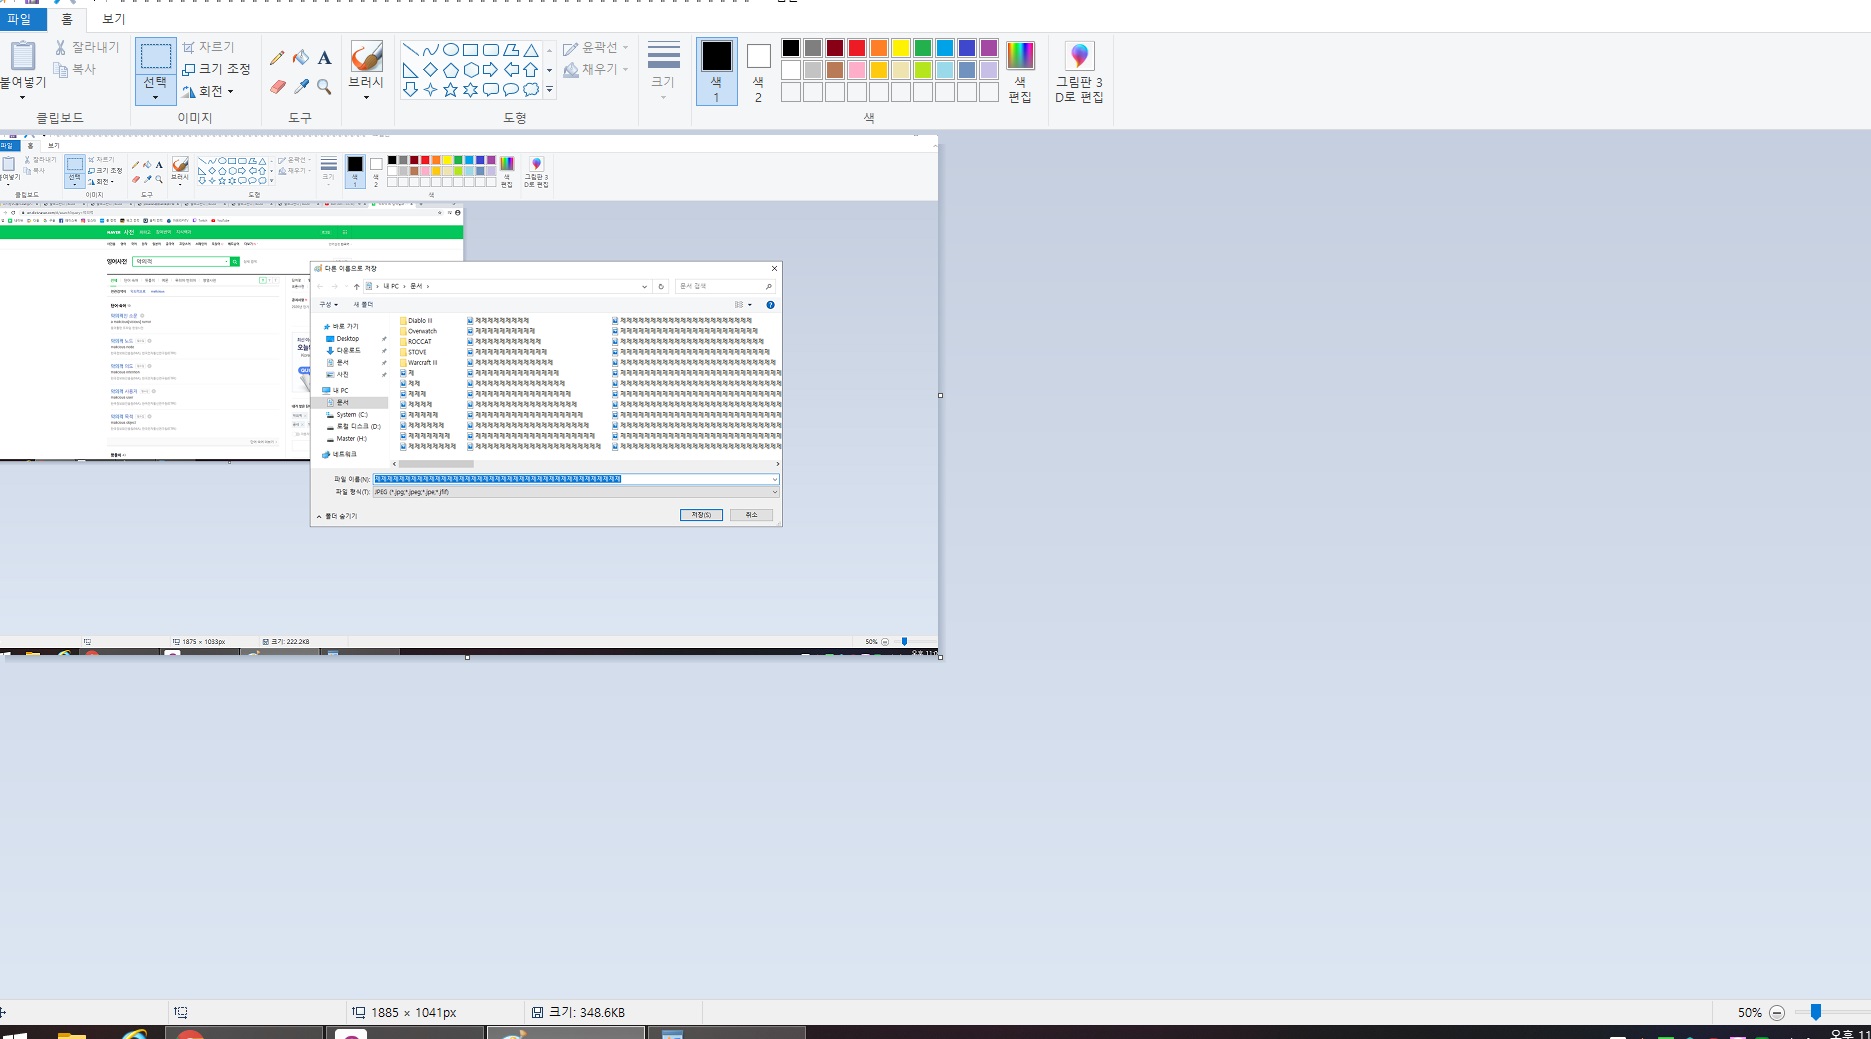The height and width of the screenshot is (1039, 1871).
Task: Choose the purple color swatch
Action: 989,48
